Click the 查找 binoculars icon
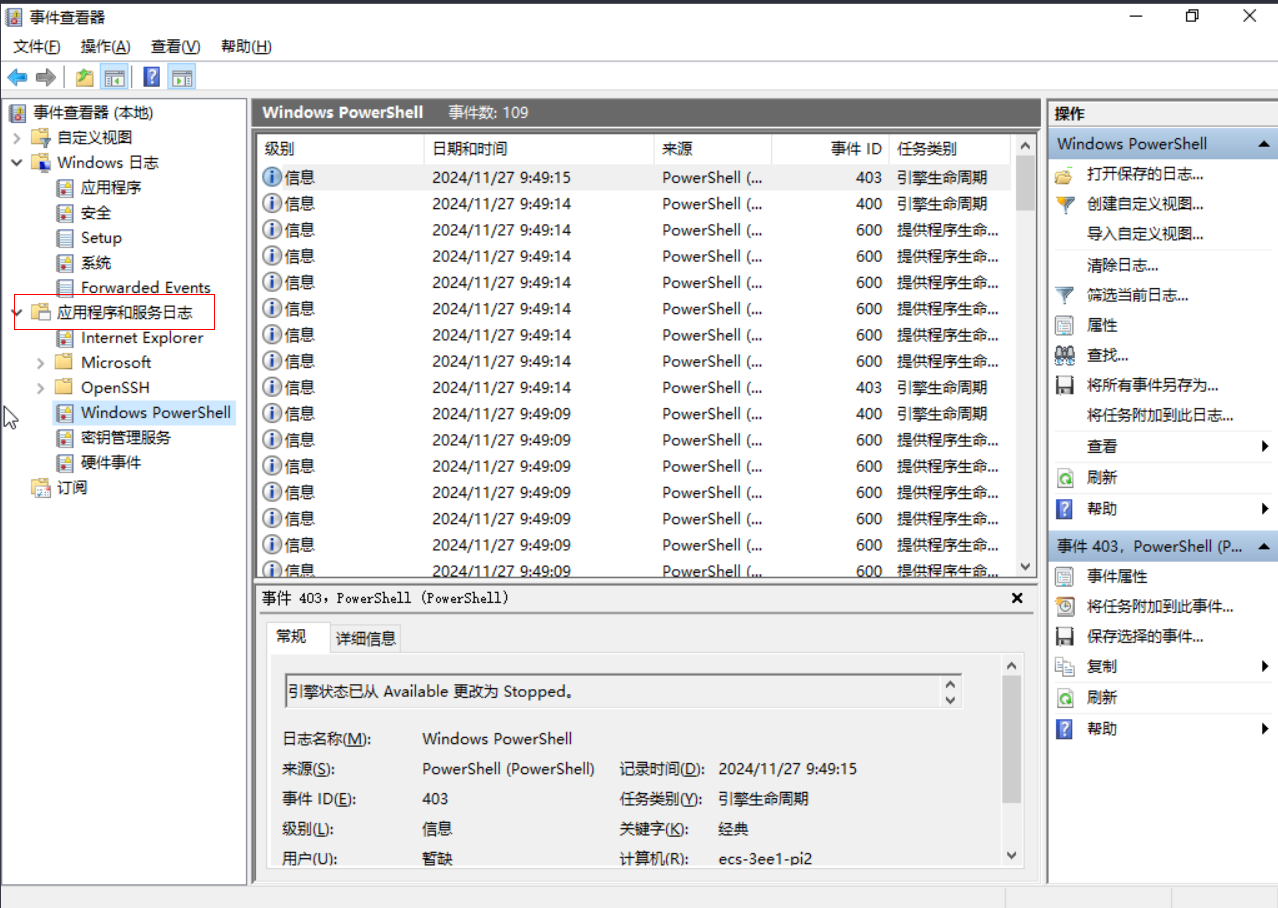 click(1065, 355)
